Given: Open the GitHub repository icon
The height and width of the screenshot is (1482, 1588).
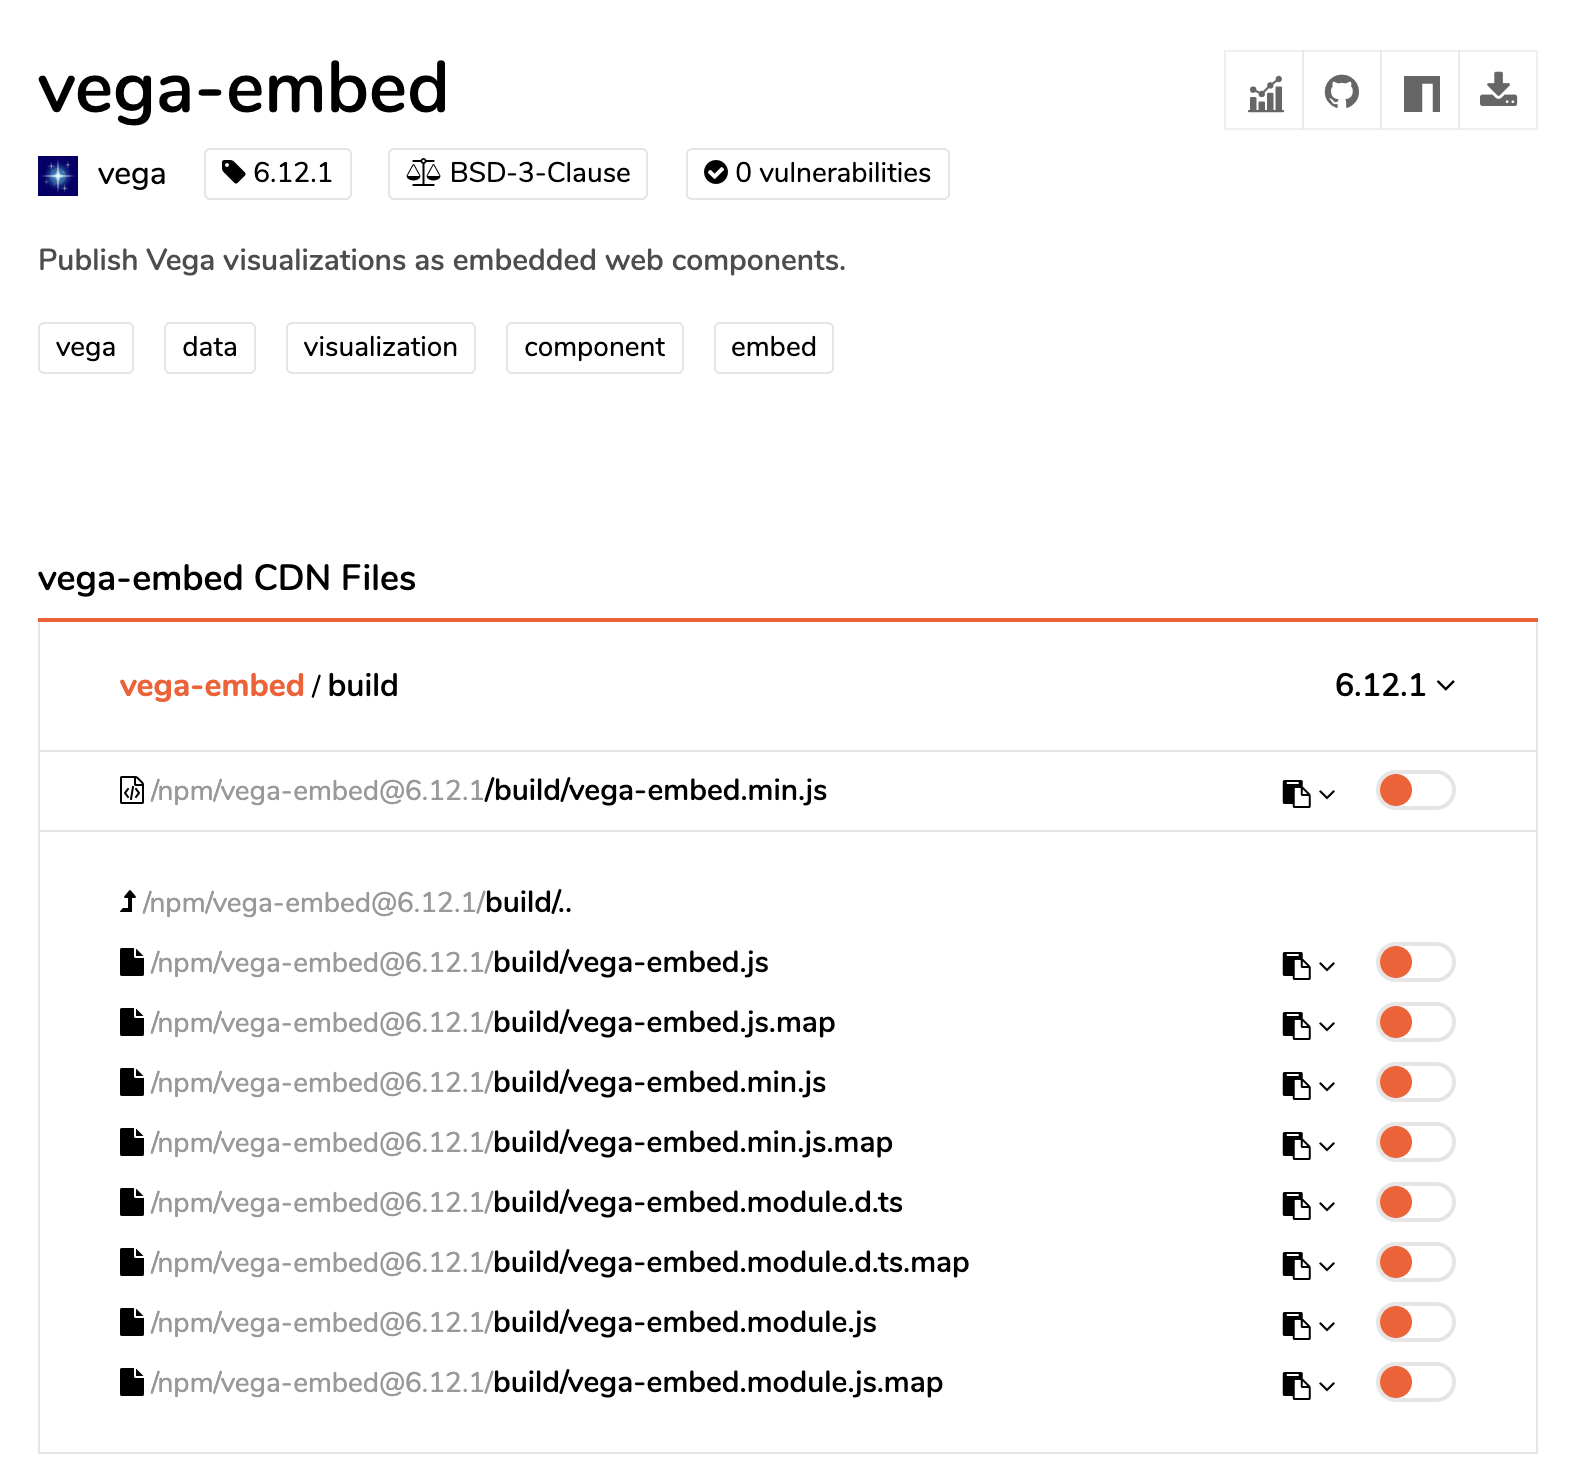Looking at the screenshot, I should click(x=1341, y=92).
